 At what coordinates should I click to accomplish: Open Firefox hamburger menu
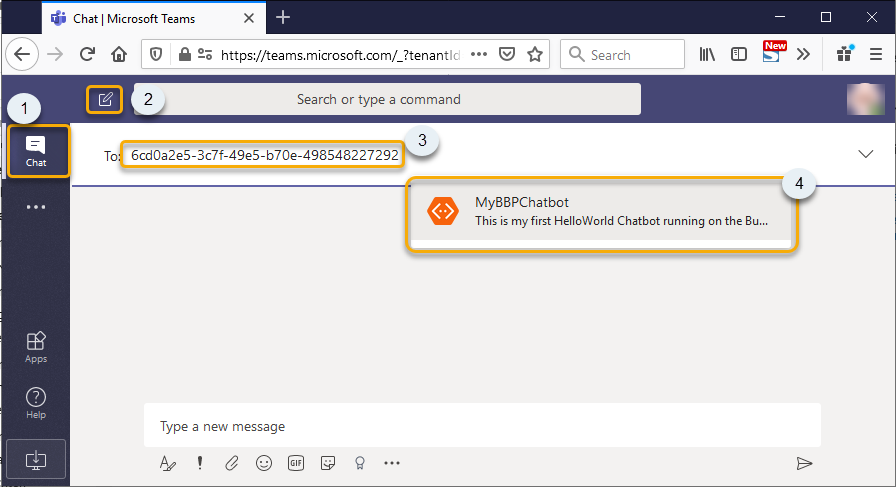[x=876, y=54]
